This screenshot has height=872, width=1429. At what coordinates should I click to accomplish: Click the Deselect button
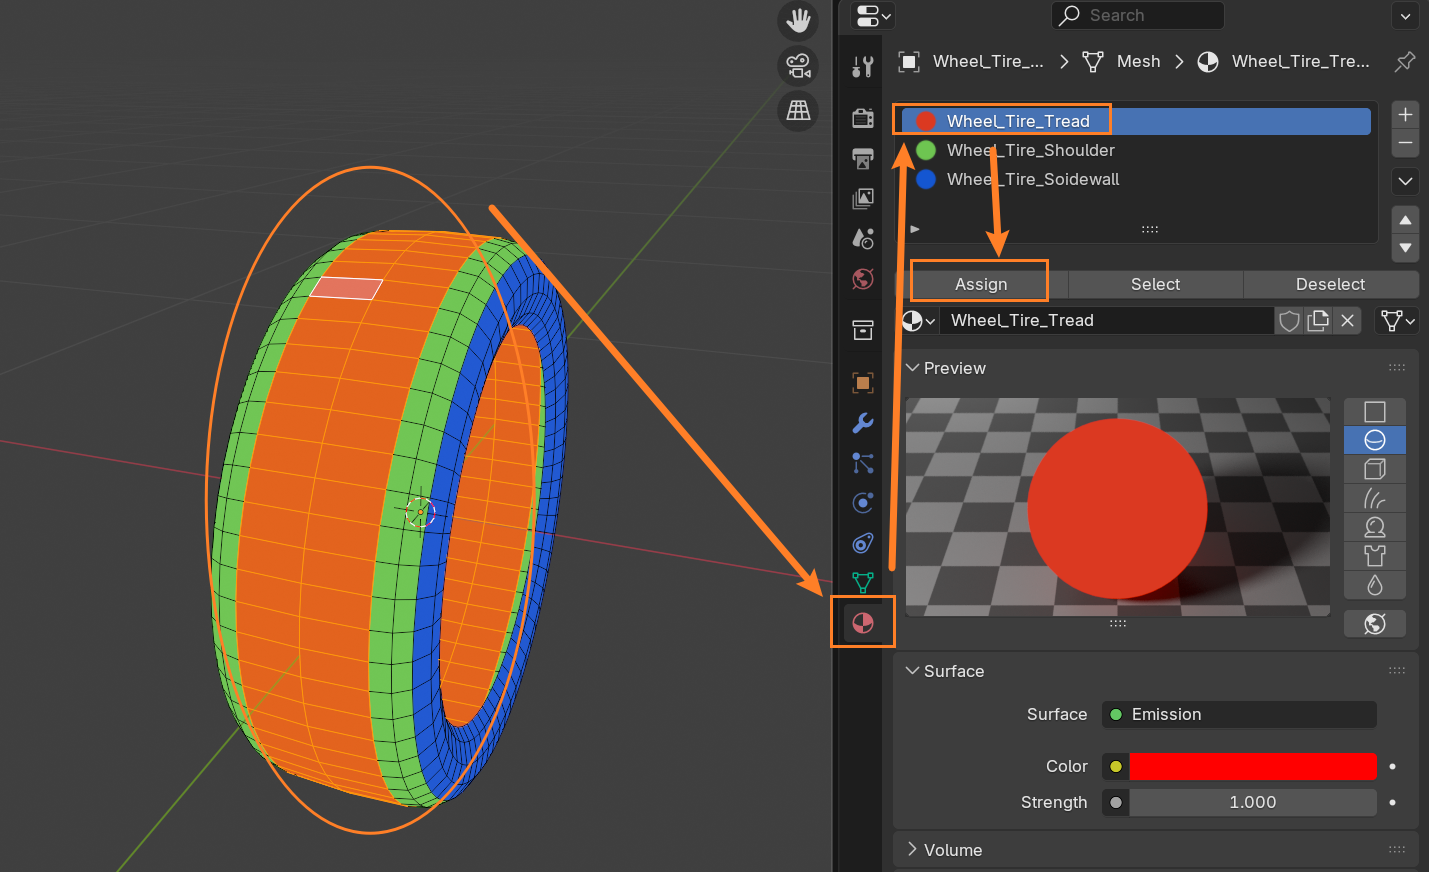[1329, 284]
